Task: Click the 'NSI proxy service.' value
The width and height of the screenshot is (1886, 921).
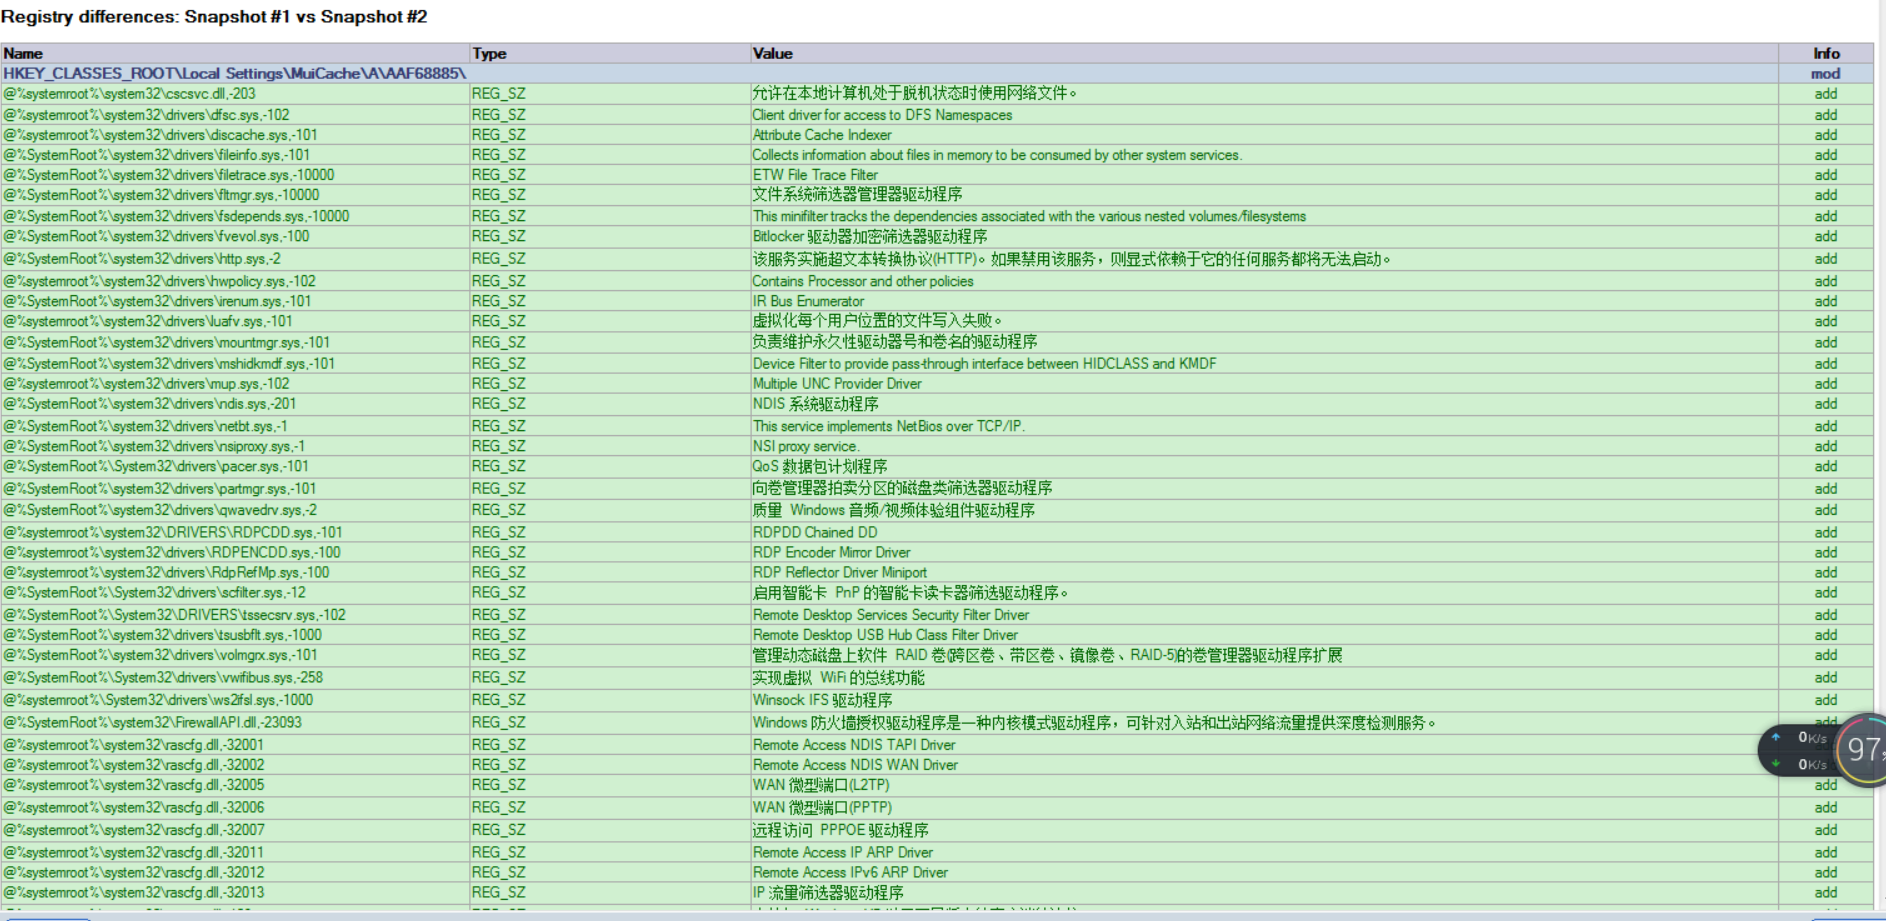Action: 806,446
